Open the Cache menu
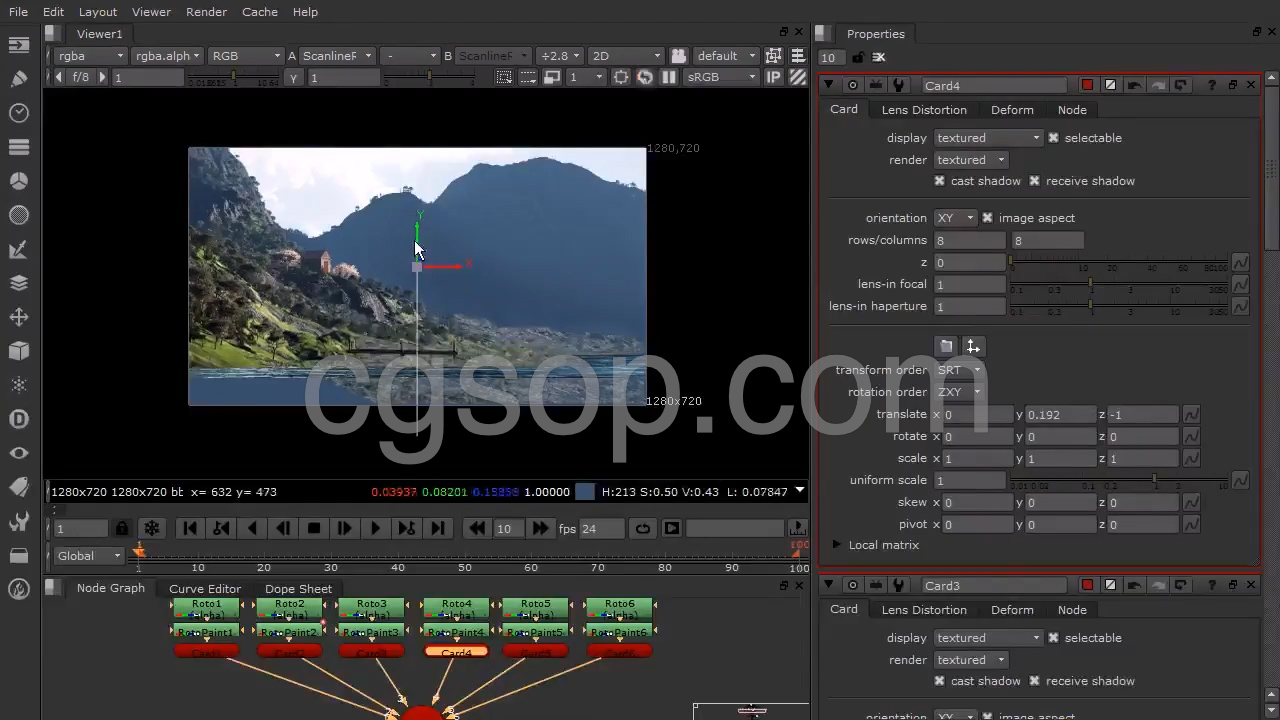Viewport: 1280px width, 720px height. tap(260, 12)
